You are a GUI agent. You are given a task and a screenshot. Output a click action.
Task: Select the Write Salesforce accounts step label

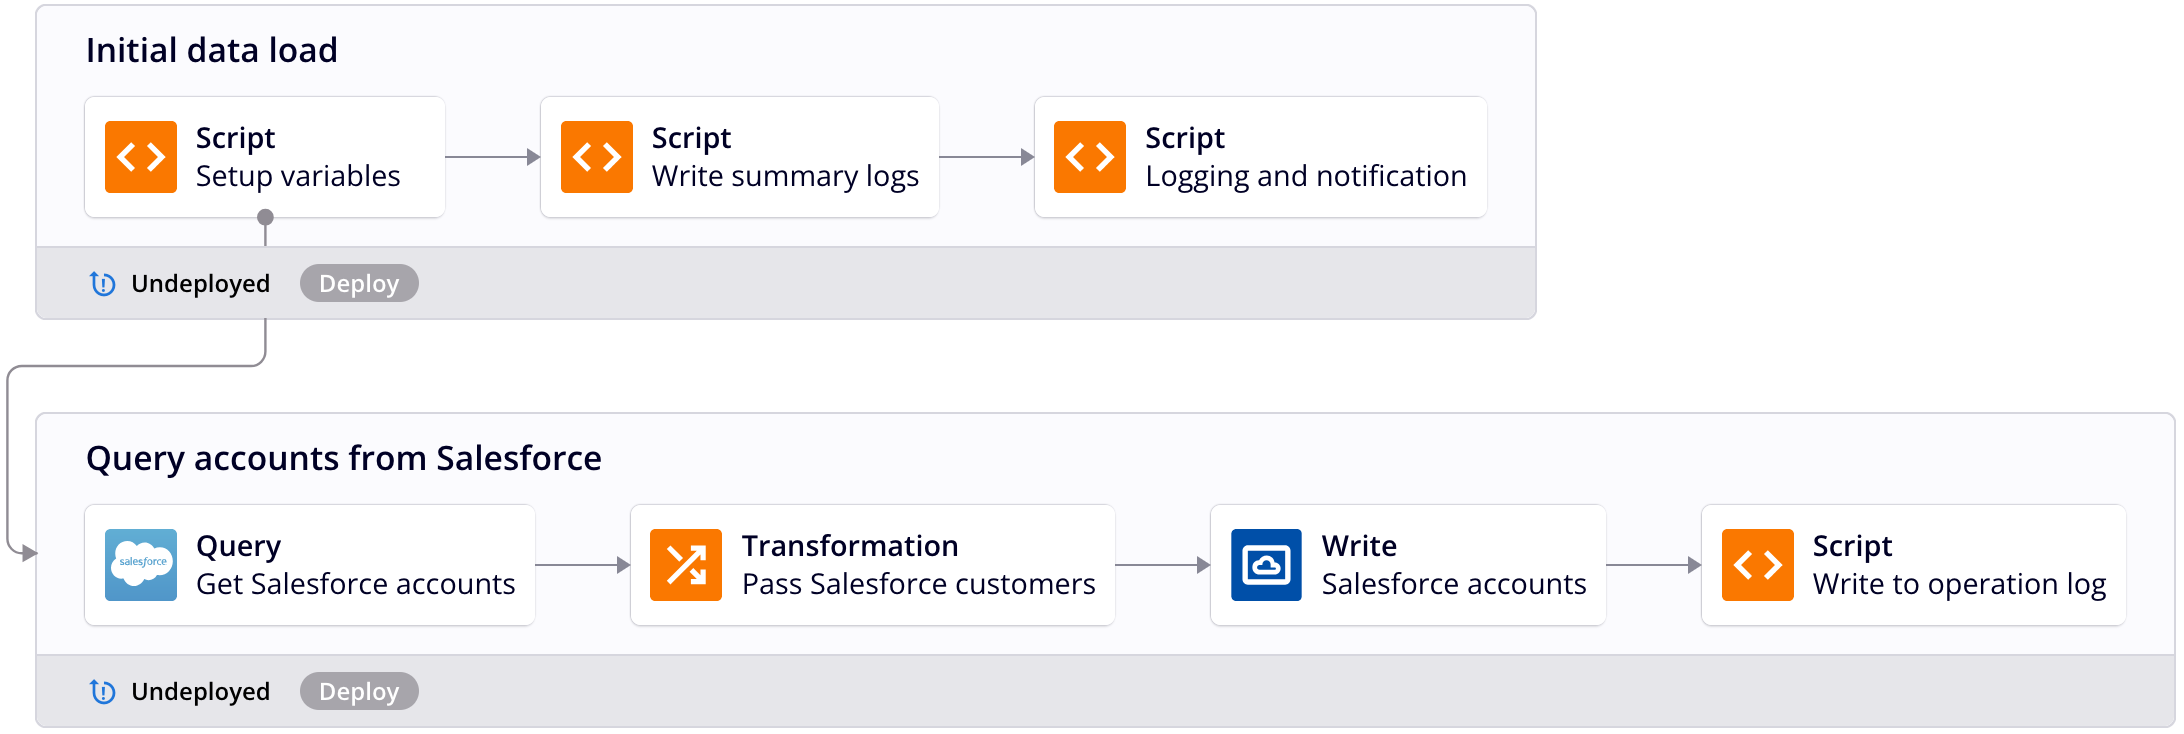(x=1453, y=584)
